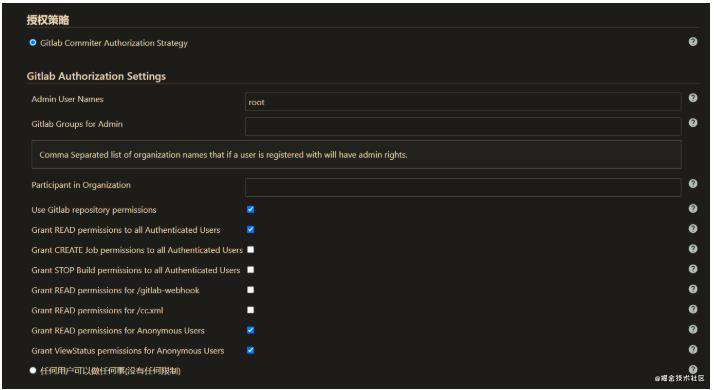The height and width of the screenshot is (390, 714).
Task: Show help for READ permissions for /cc.xml
Action: (x=693, y=309)
